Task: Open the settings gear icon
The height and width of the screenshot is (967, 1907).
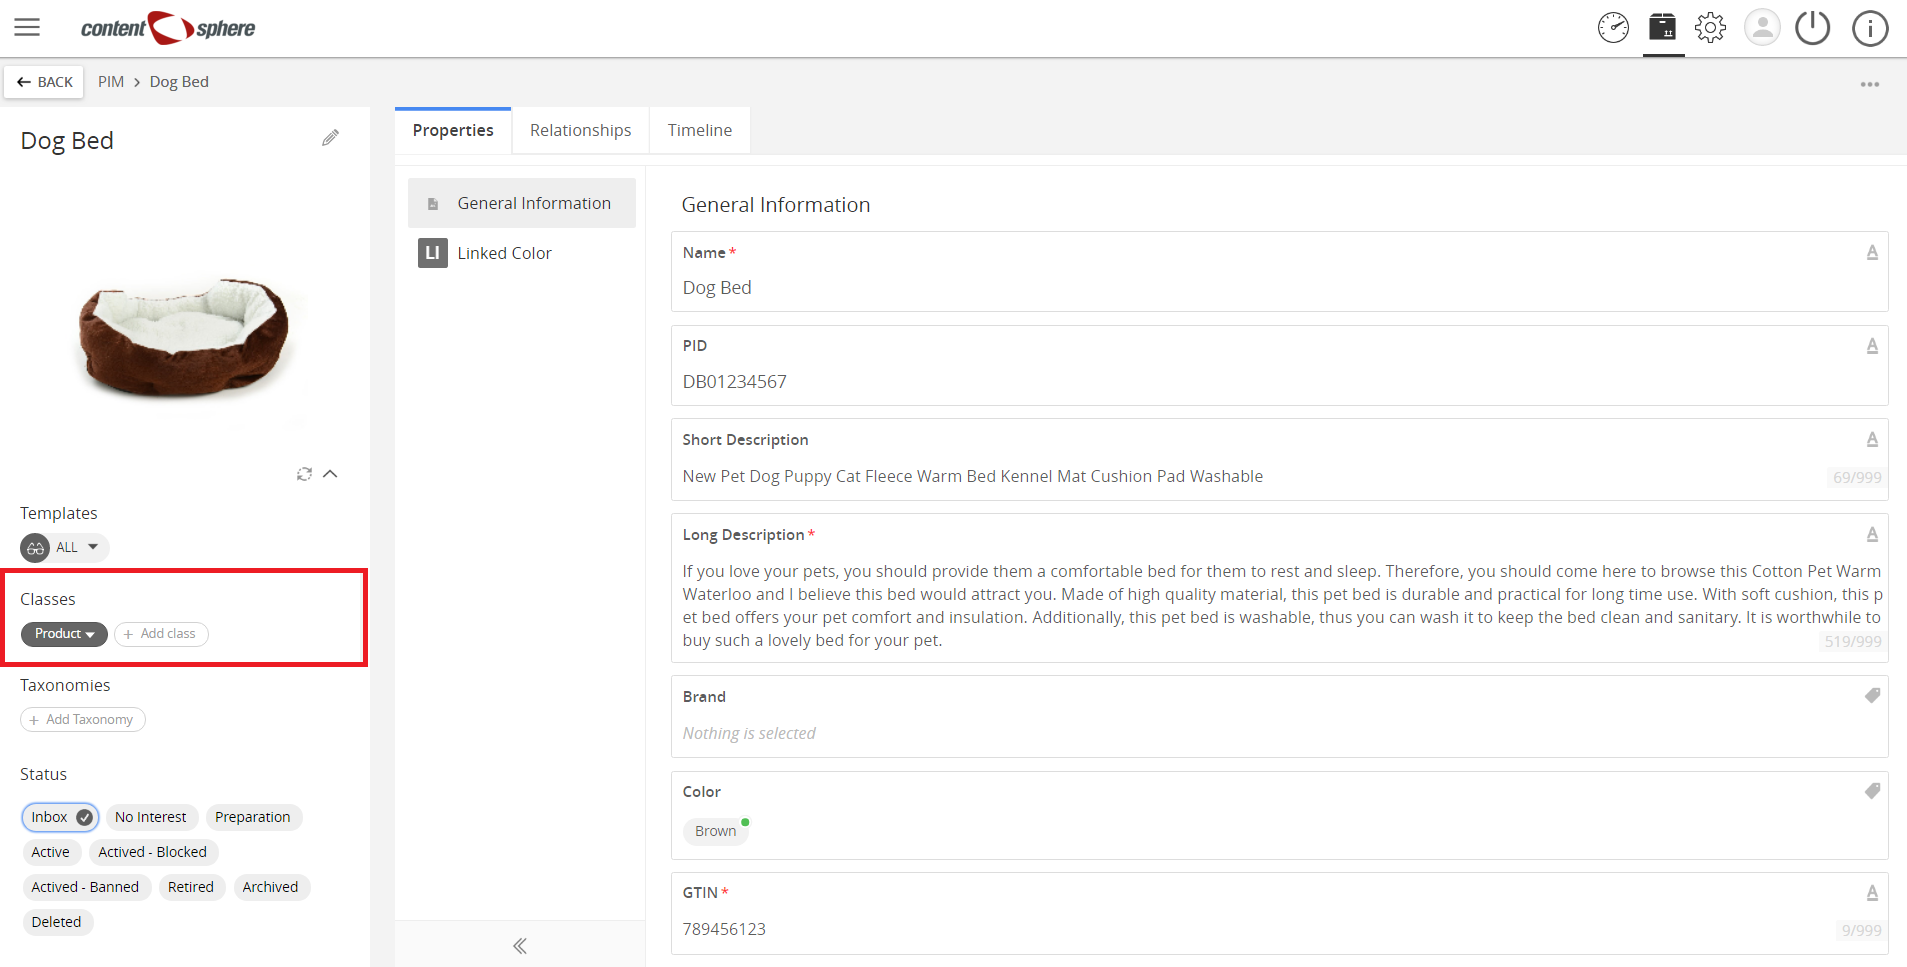Action: (1711, 28)
